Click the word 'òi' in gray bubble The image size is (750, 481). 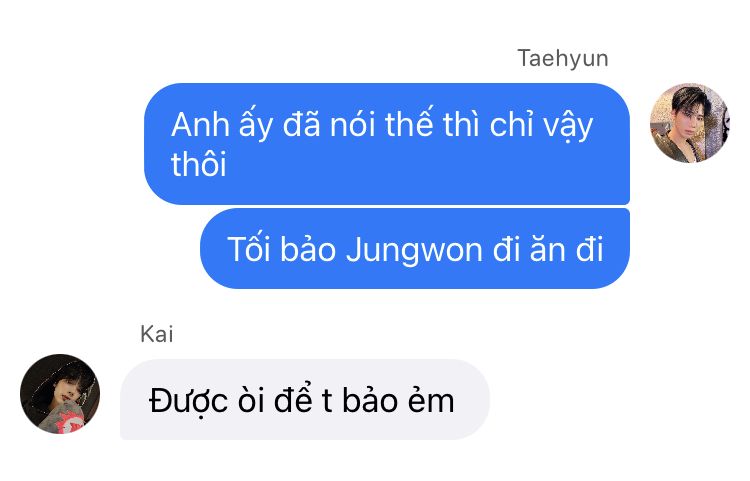(251, 400)
